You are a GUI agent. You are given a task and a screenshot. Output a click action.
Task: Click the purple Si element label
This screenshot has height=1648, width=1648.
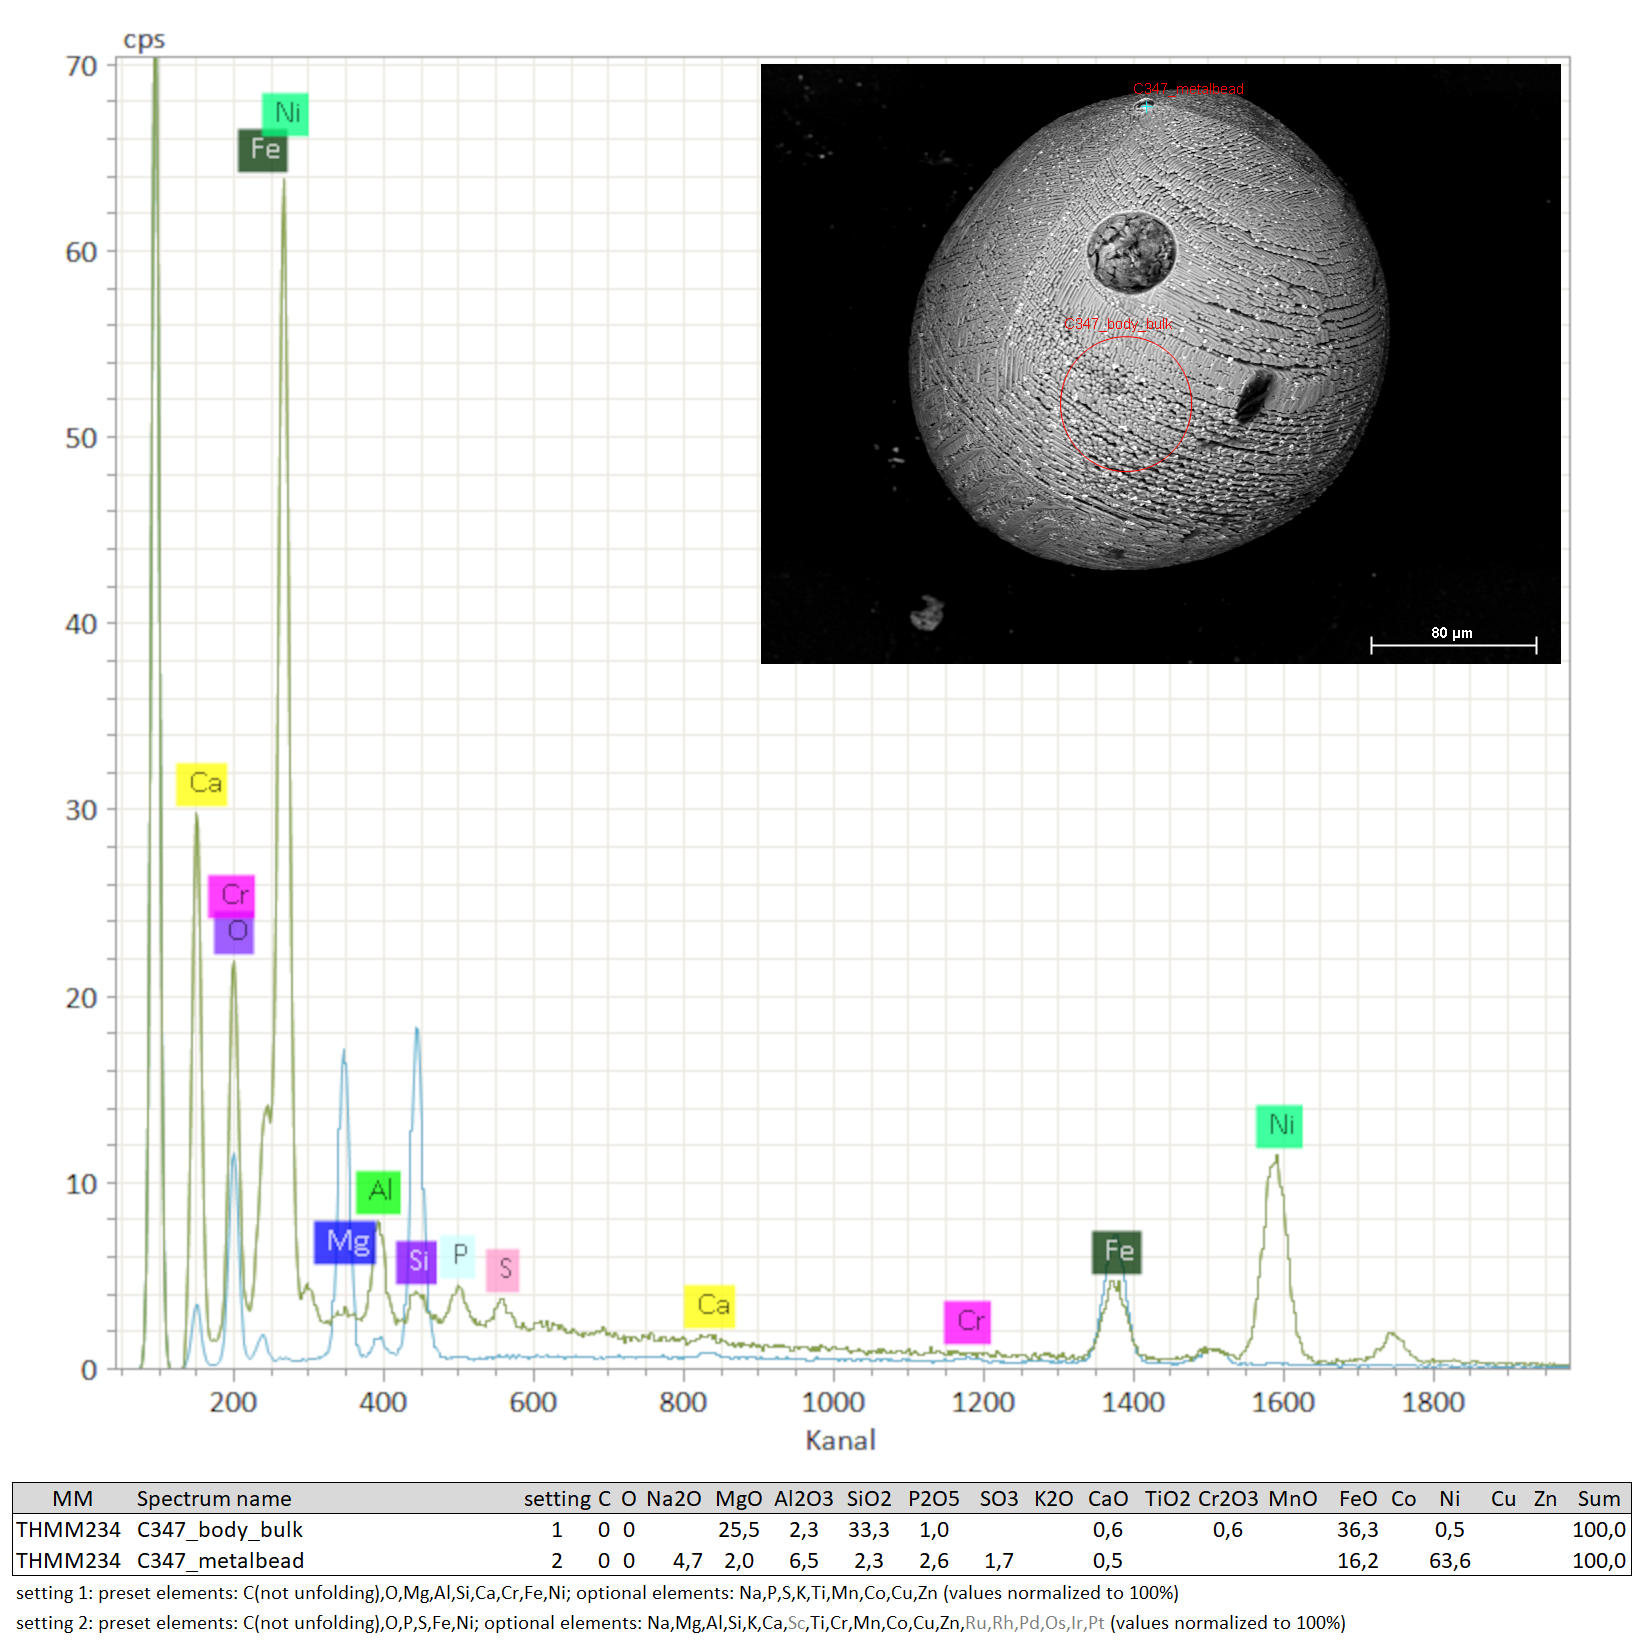pyautogui.click(x=416, y=1262)
